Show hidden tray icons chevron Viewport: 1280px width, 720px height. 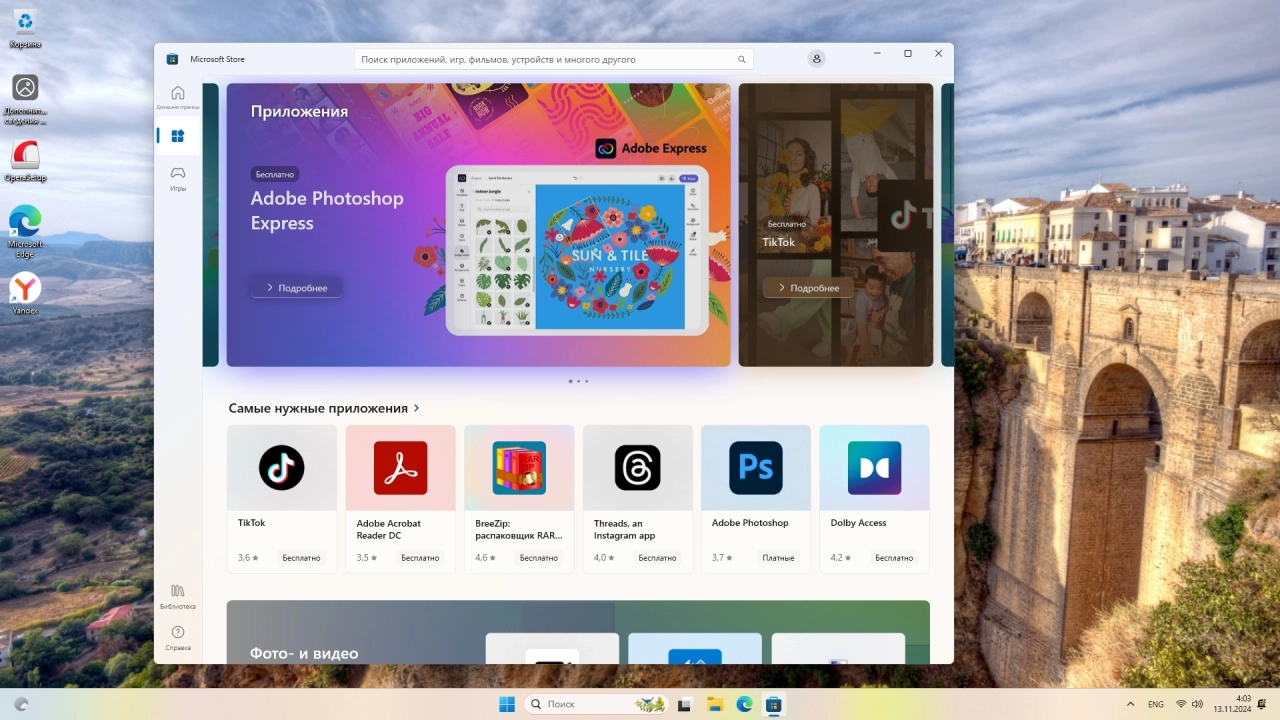[1130, 704]
